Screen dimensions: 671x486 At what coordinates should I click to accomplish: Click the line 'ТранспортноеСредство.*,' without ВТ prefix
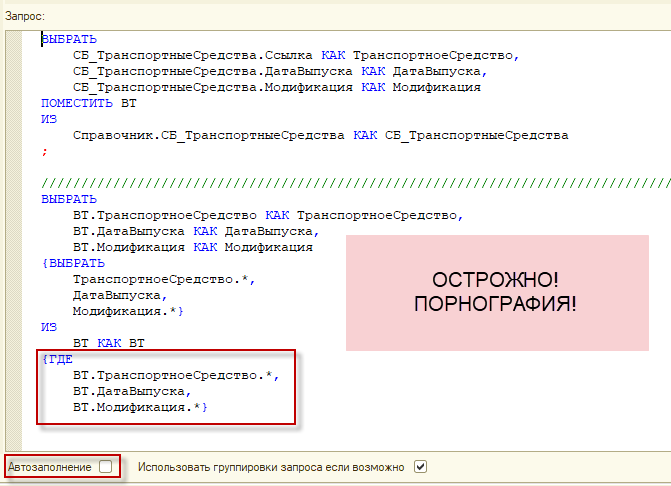[x=164, y=279]
